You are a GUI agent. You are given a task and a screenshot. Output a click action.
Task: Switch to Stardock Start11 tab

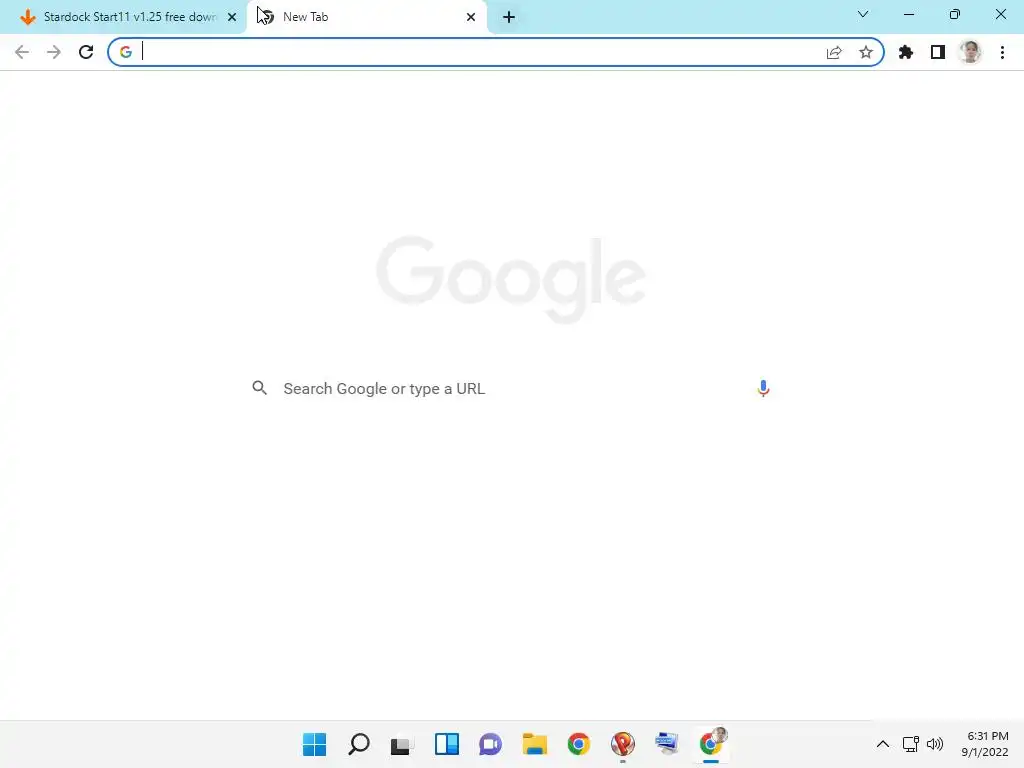[x=123, y=17]
